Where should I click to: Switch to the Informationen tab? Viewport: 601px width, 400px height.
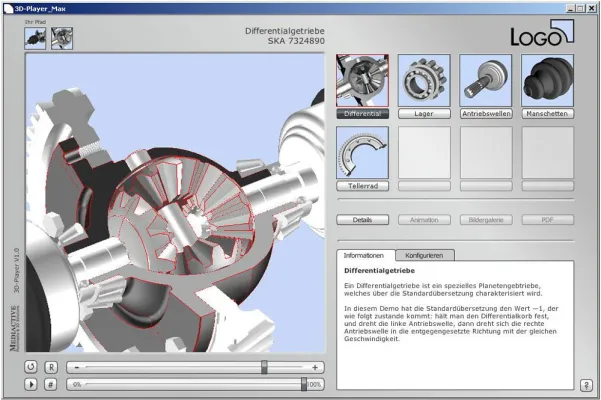[x=365, y=256]
